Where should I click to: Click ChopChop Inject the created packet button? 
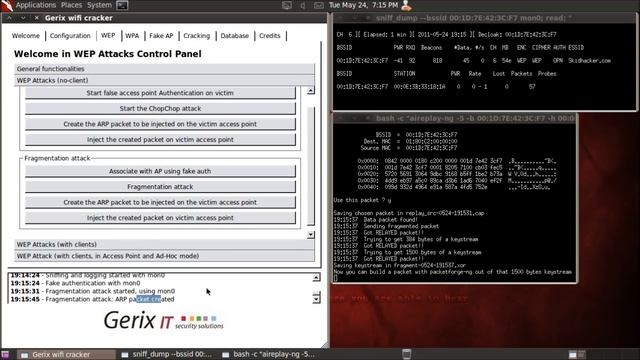(160, 140)
